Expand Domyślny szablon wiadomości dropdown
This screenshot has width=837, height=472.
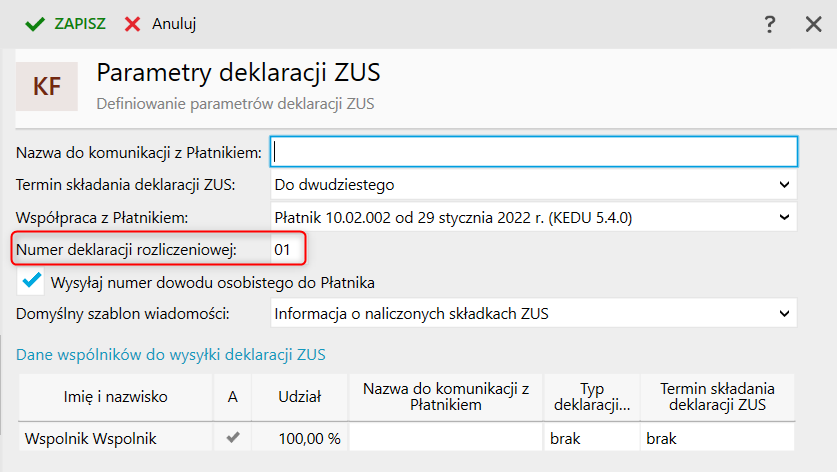782,314
